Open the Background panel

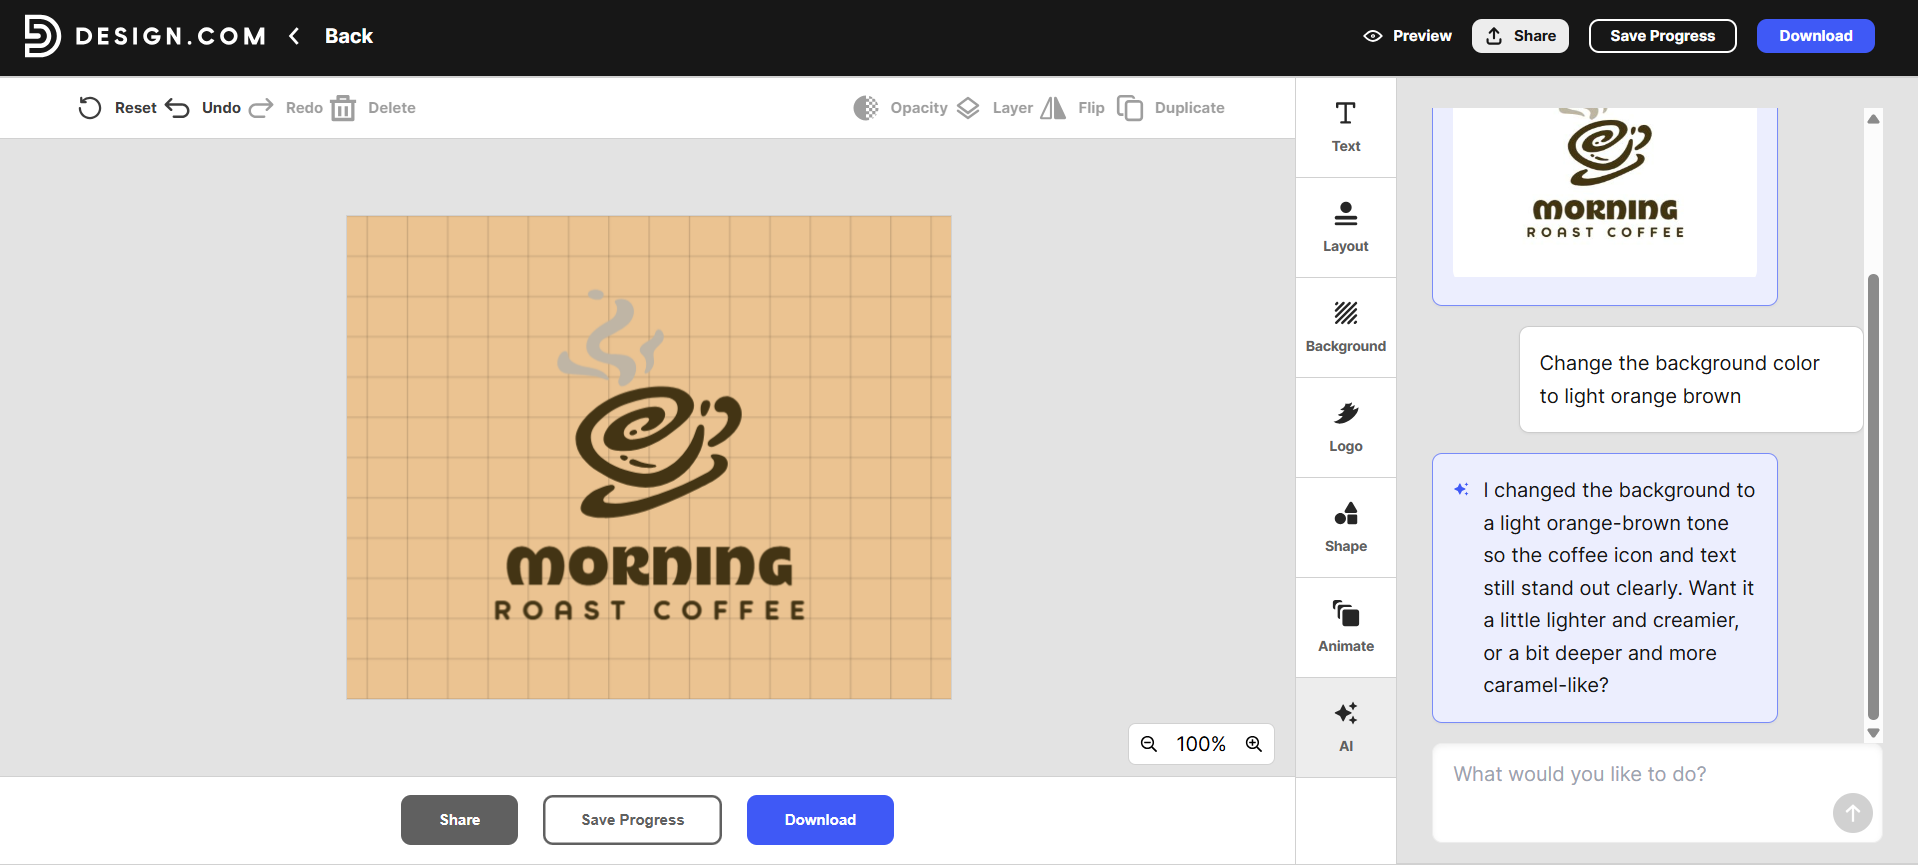point(1346,327)
